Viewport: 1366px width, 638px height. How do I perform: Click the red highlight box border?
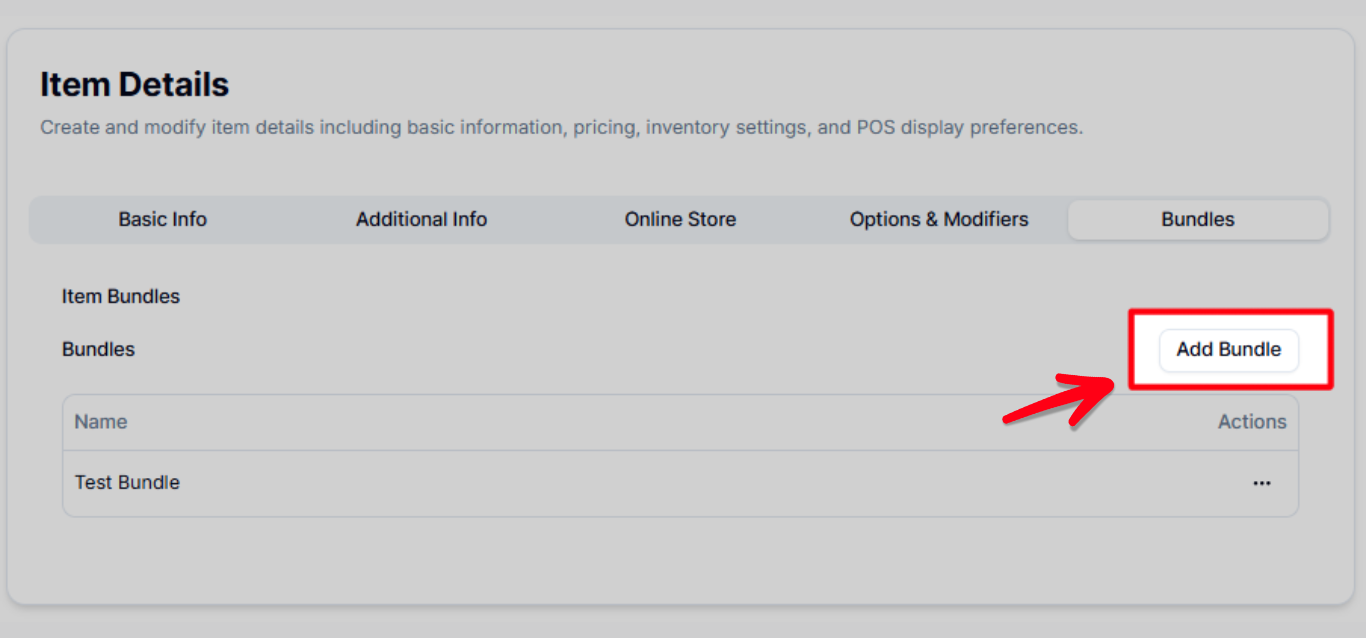click(x=1230, y=312)
